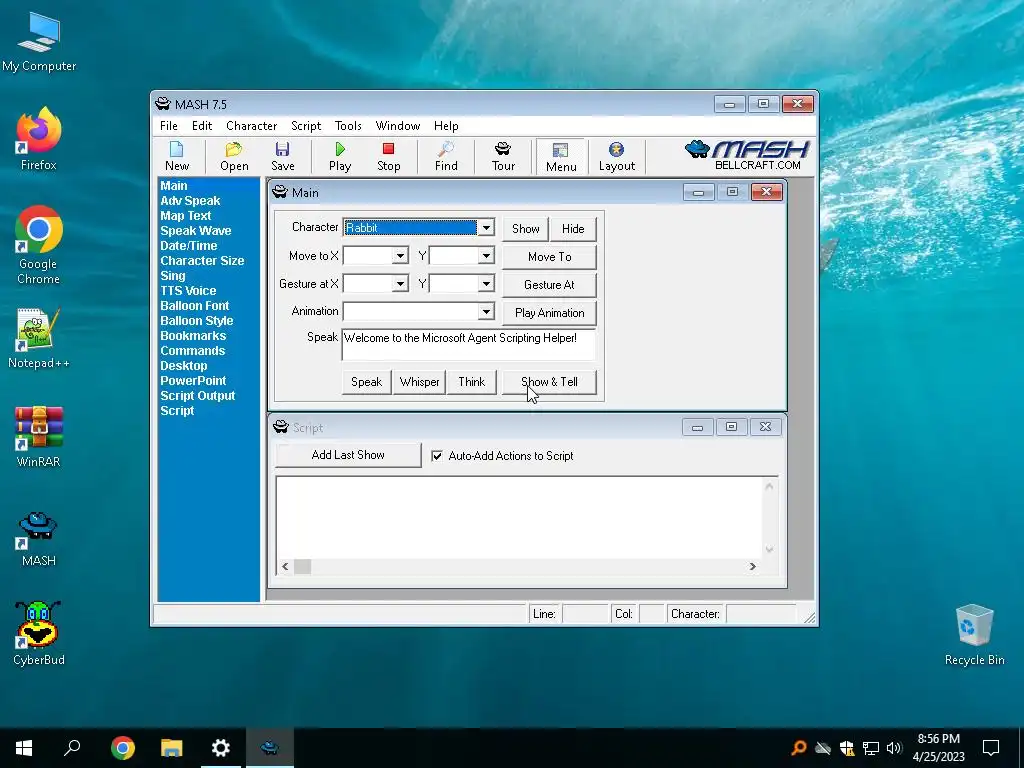Click the Speak button below the text box

pos(366,382)
